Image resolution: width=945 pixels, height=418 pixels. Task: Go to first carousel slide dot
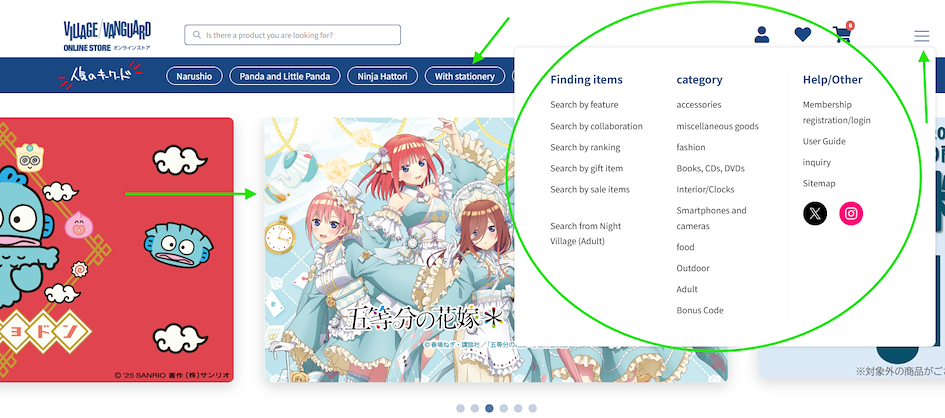pos(460,408)
